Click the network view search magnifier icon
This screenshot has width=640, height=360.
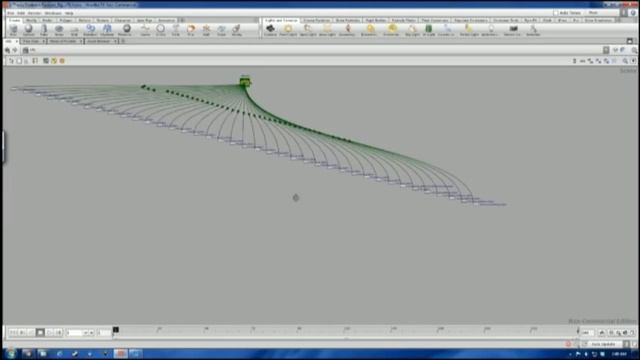[625, 61]
